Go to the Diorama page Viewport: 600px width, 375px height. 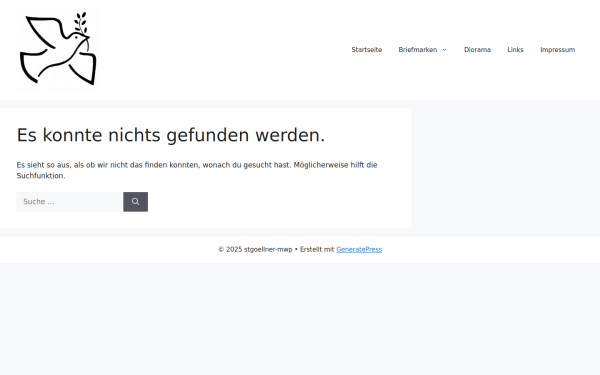[x=477, y=50]
